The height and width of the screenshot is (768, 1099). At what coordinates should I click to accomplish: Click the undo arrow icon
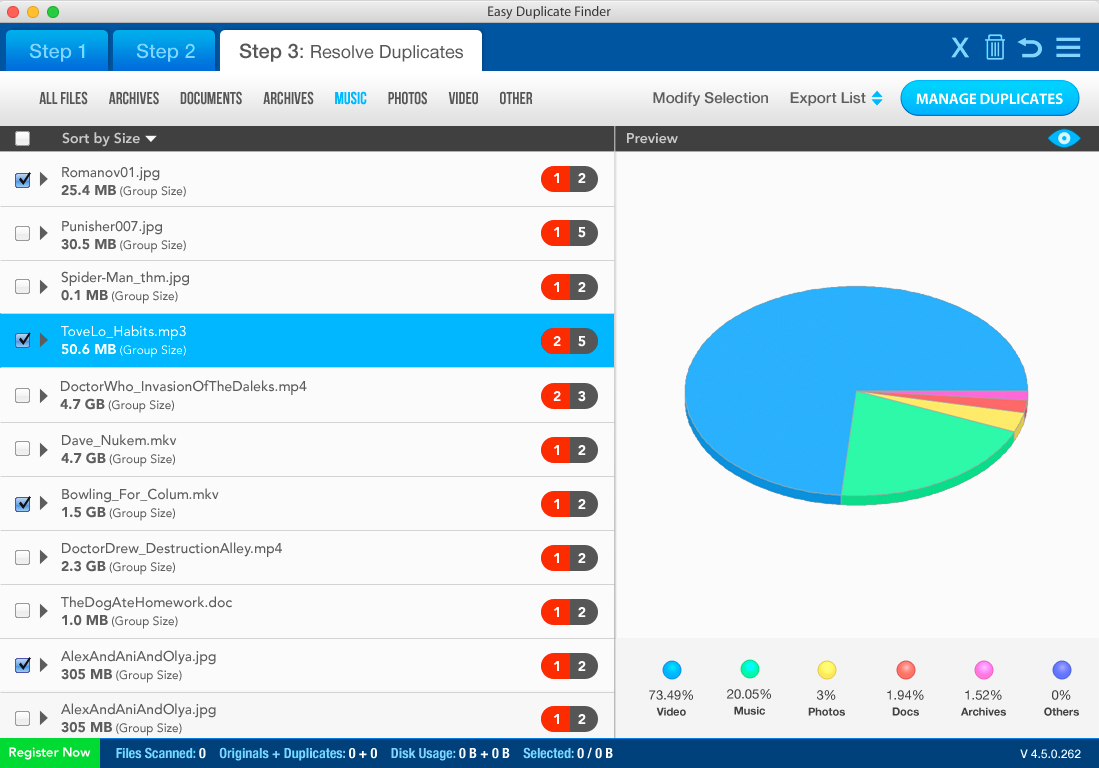coord(1030,48)
